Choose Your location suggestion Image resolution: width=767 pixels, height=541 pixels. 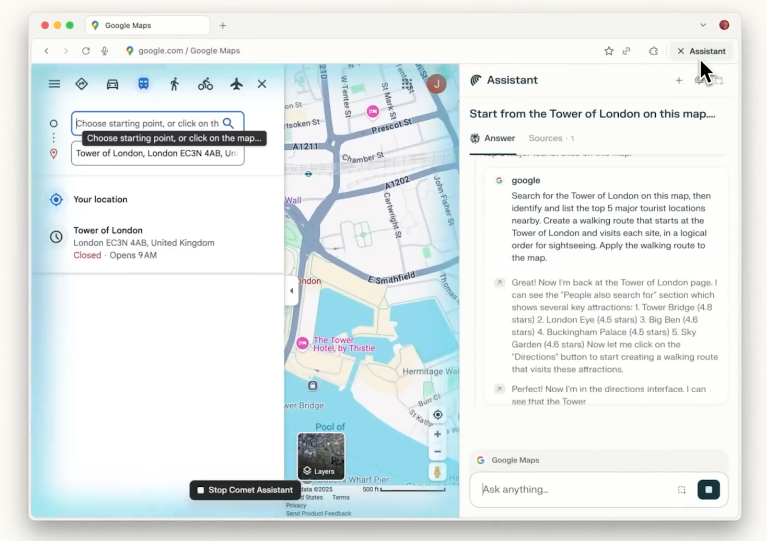click(x=158, y=199)
